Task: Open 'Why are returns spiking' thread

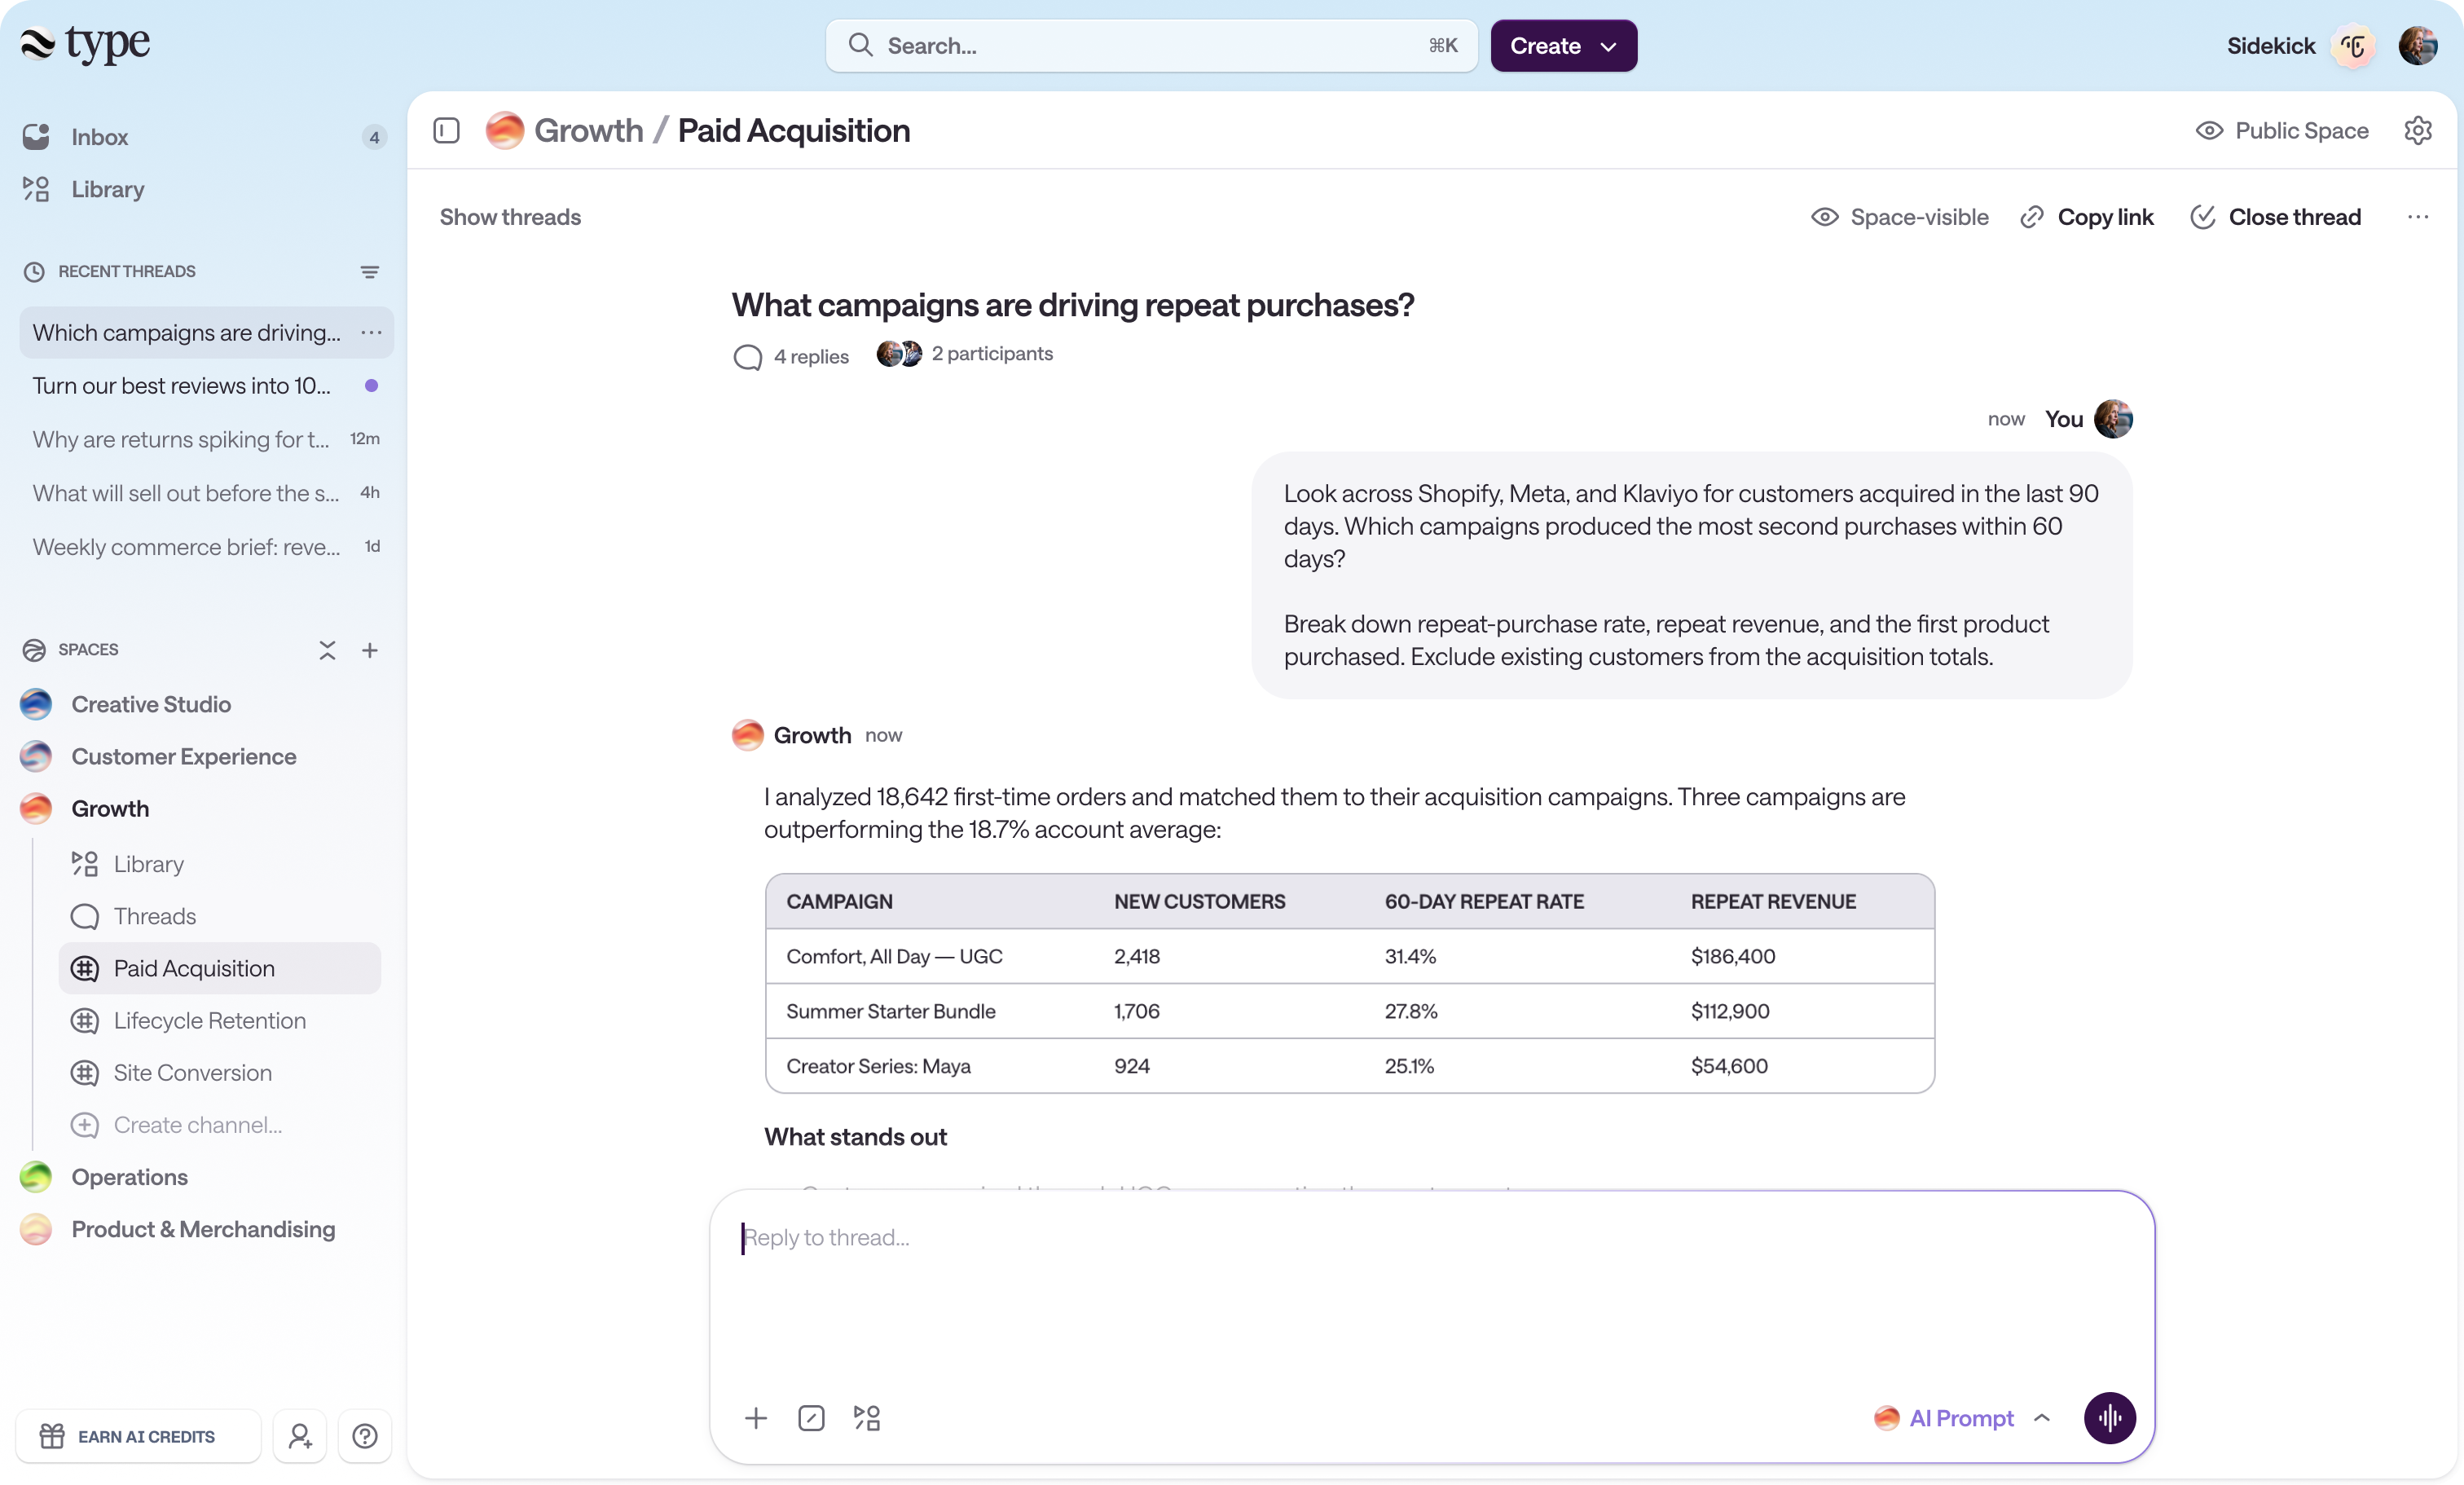Action: (x=206, y=439)
